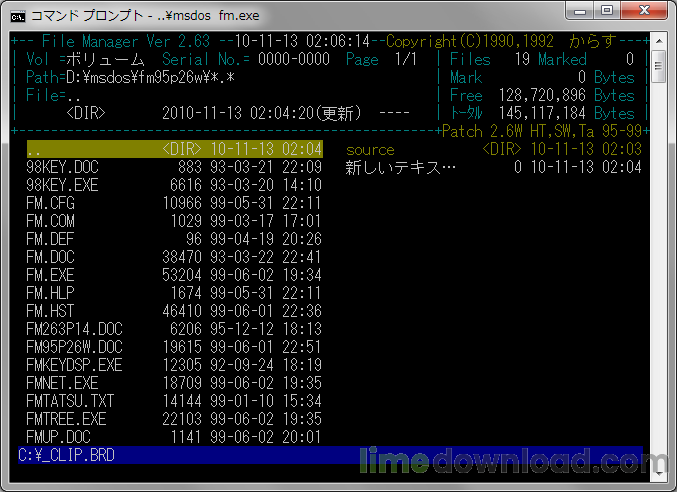Select file FM.DOC
The image size is (677, 492).
tap(174, 257)
